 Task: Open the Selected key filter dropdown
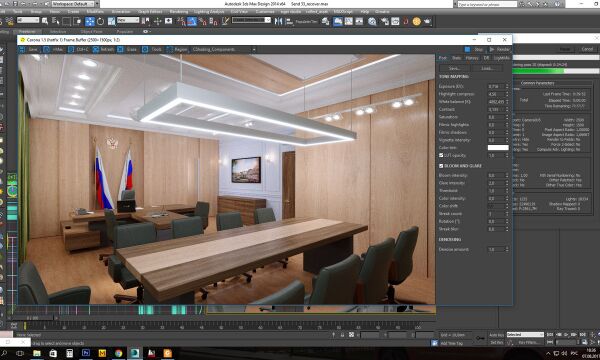[x=525, y=335]
